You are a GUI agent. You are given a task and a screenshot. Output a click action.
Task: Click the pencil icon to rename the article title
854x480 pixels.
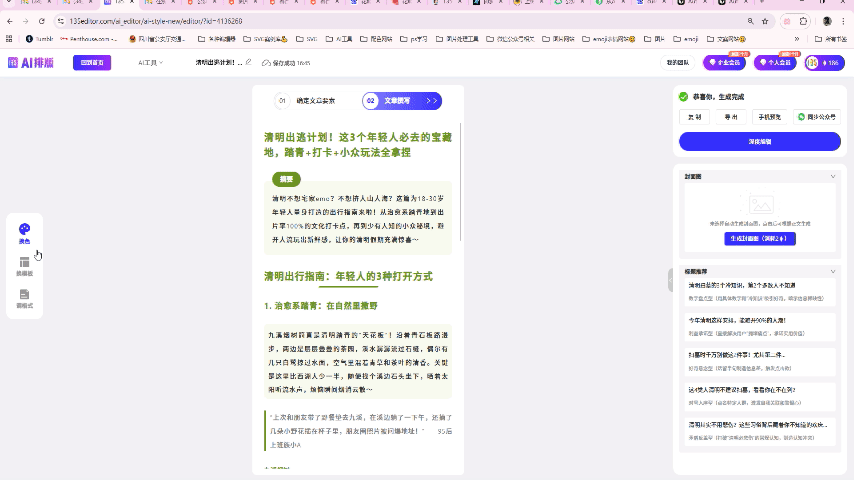pos(248,62)
